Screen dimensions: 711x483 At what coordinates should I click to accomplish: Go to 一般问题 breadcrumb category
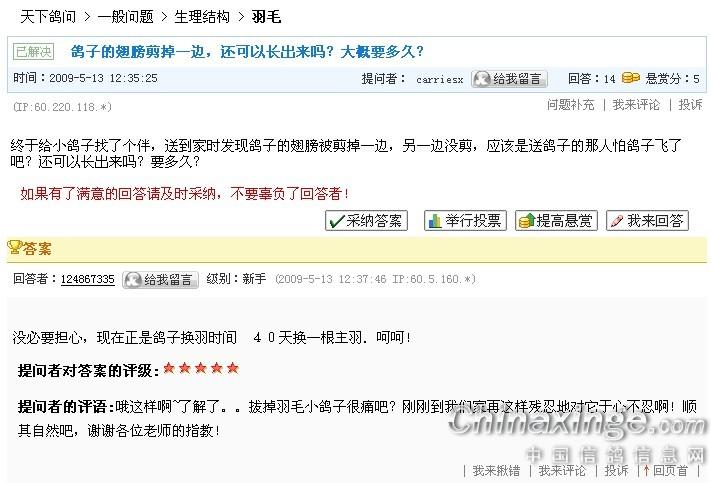click(x=125, y=17)
